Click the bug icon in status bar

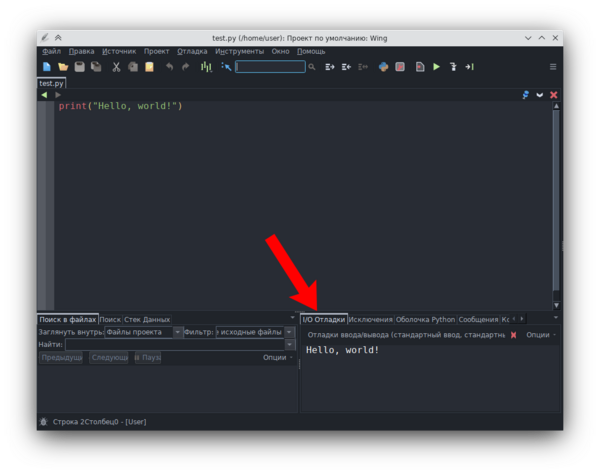coord(42,422)
